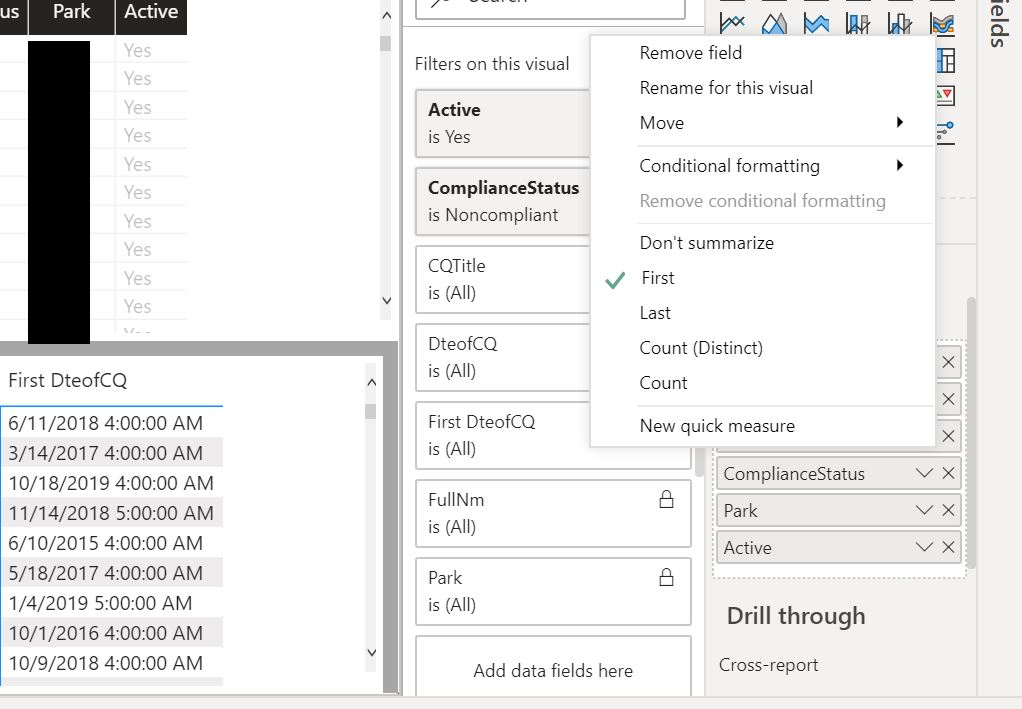
Task: Click upper table scroll down arrow
Action: (387, 300)
